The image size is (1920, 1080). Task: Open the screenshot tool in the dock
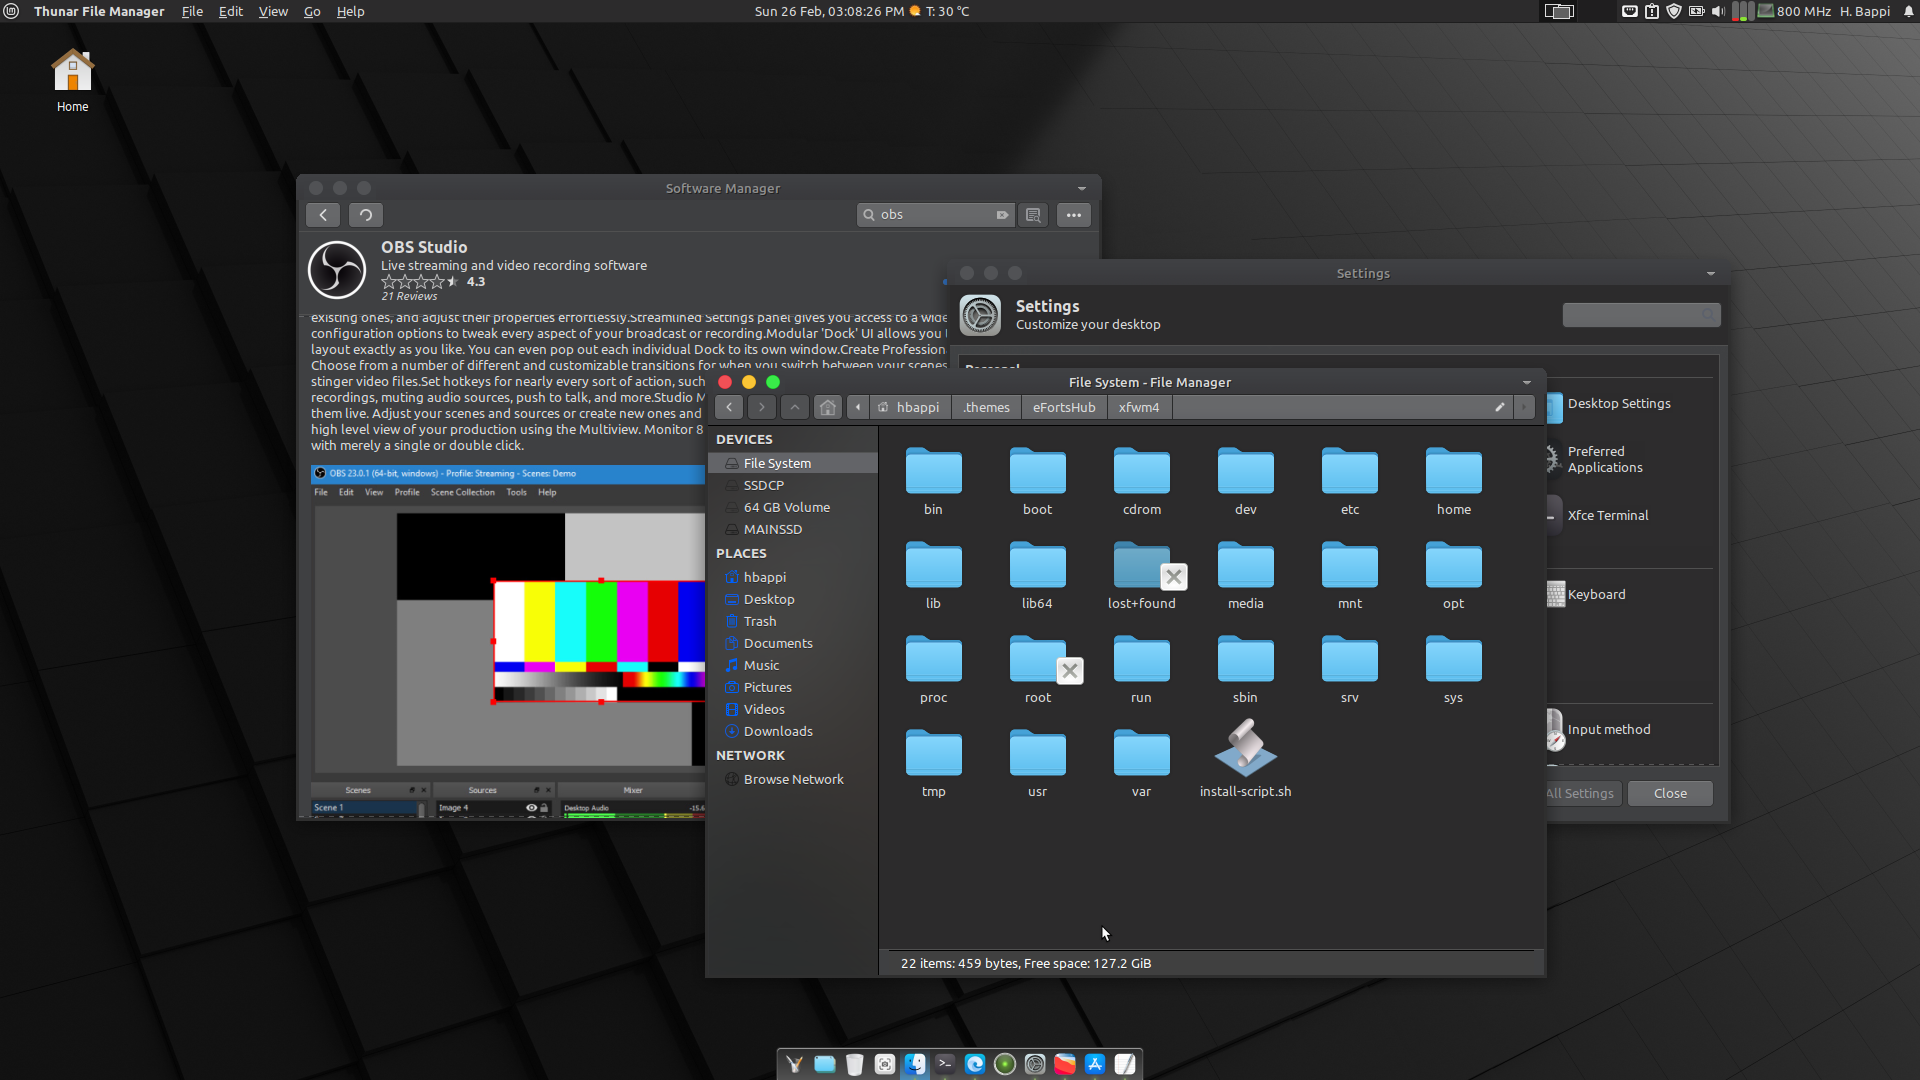885,1064
